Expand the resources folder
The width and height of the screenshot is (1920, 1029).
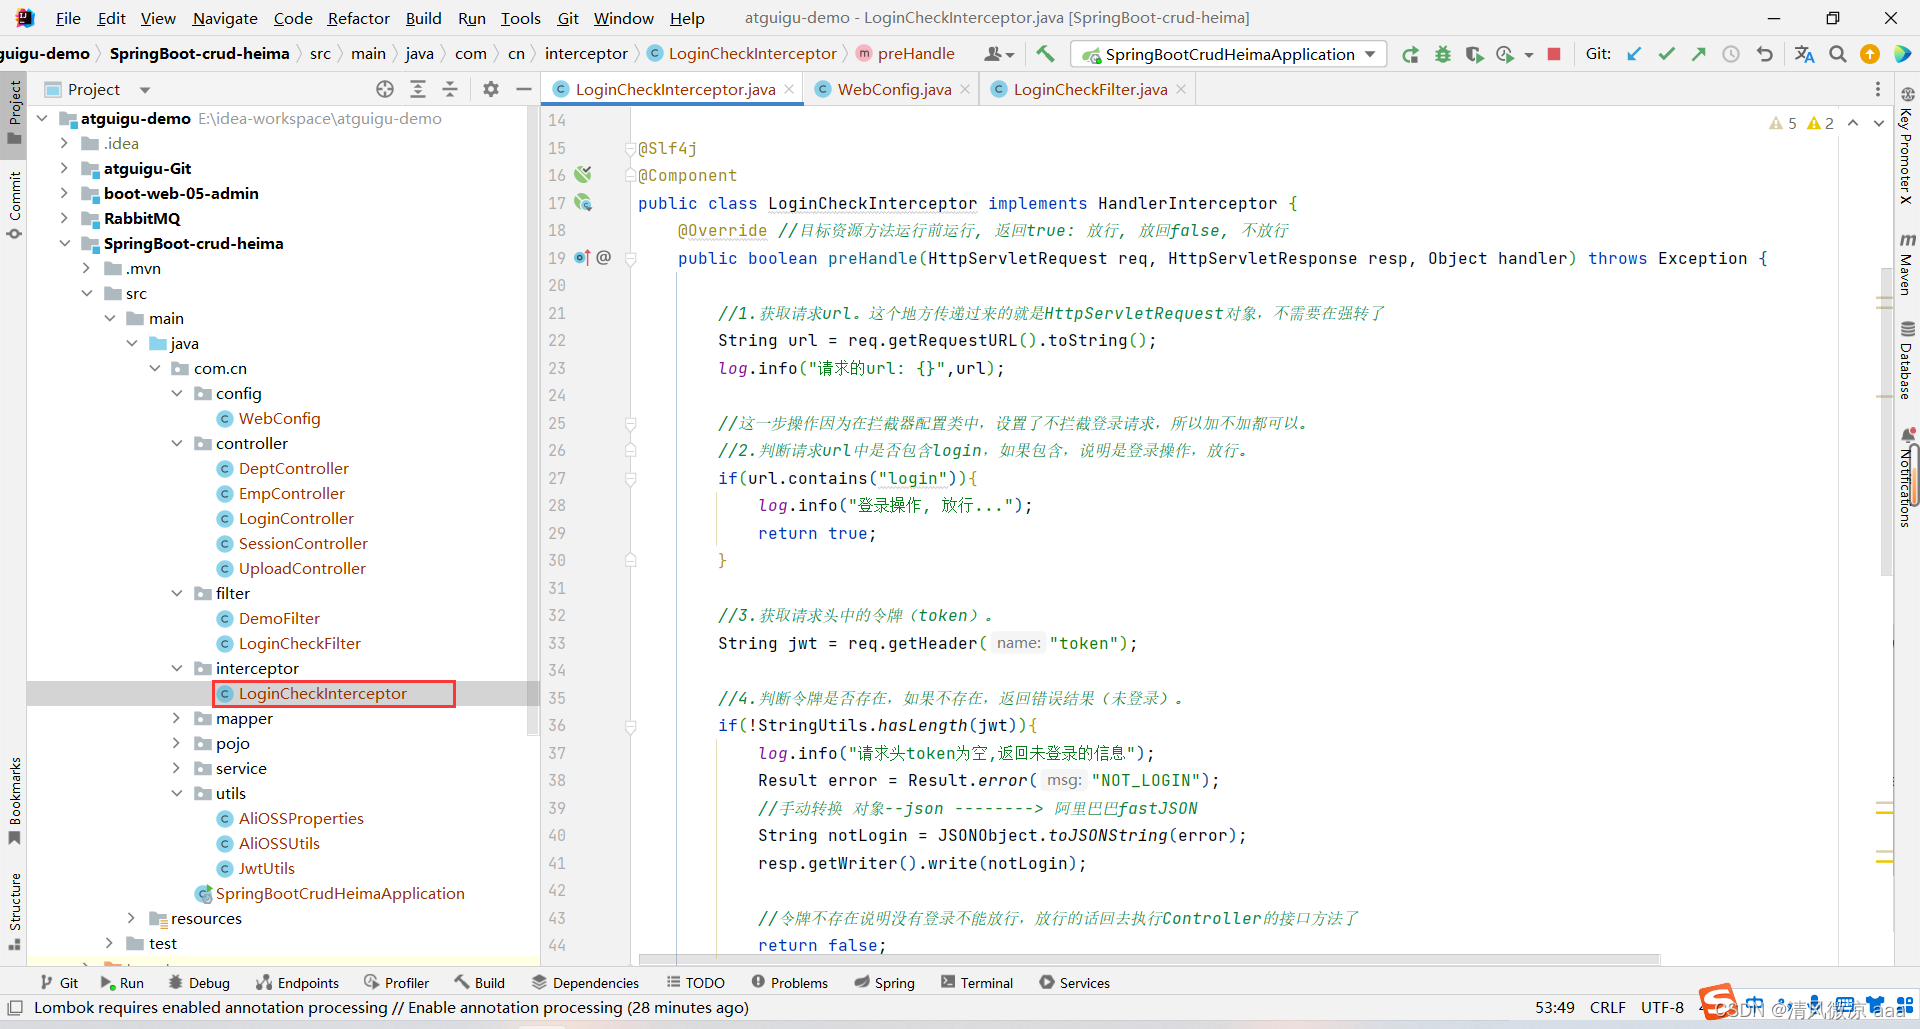click(132, 918)
